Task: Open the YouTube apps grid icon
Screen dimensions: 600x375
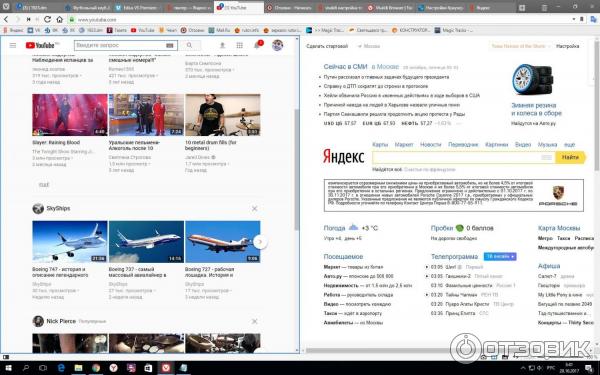Action: 240,45
